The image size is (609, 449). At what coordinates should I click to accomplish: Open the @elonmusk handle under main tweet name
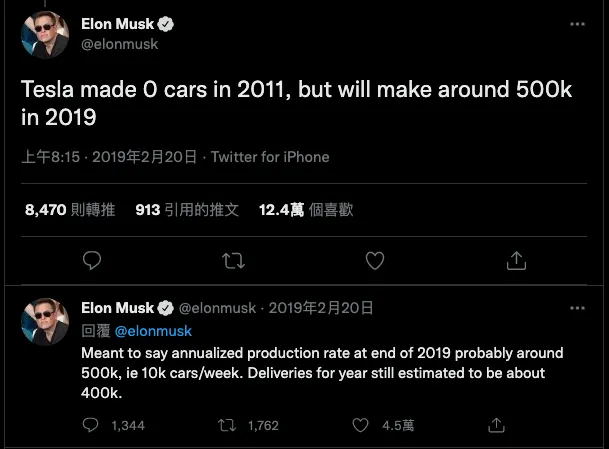[119, 44]
